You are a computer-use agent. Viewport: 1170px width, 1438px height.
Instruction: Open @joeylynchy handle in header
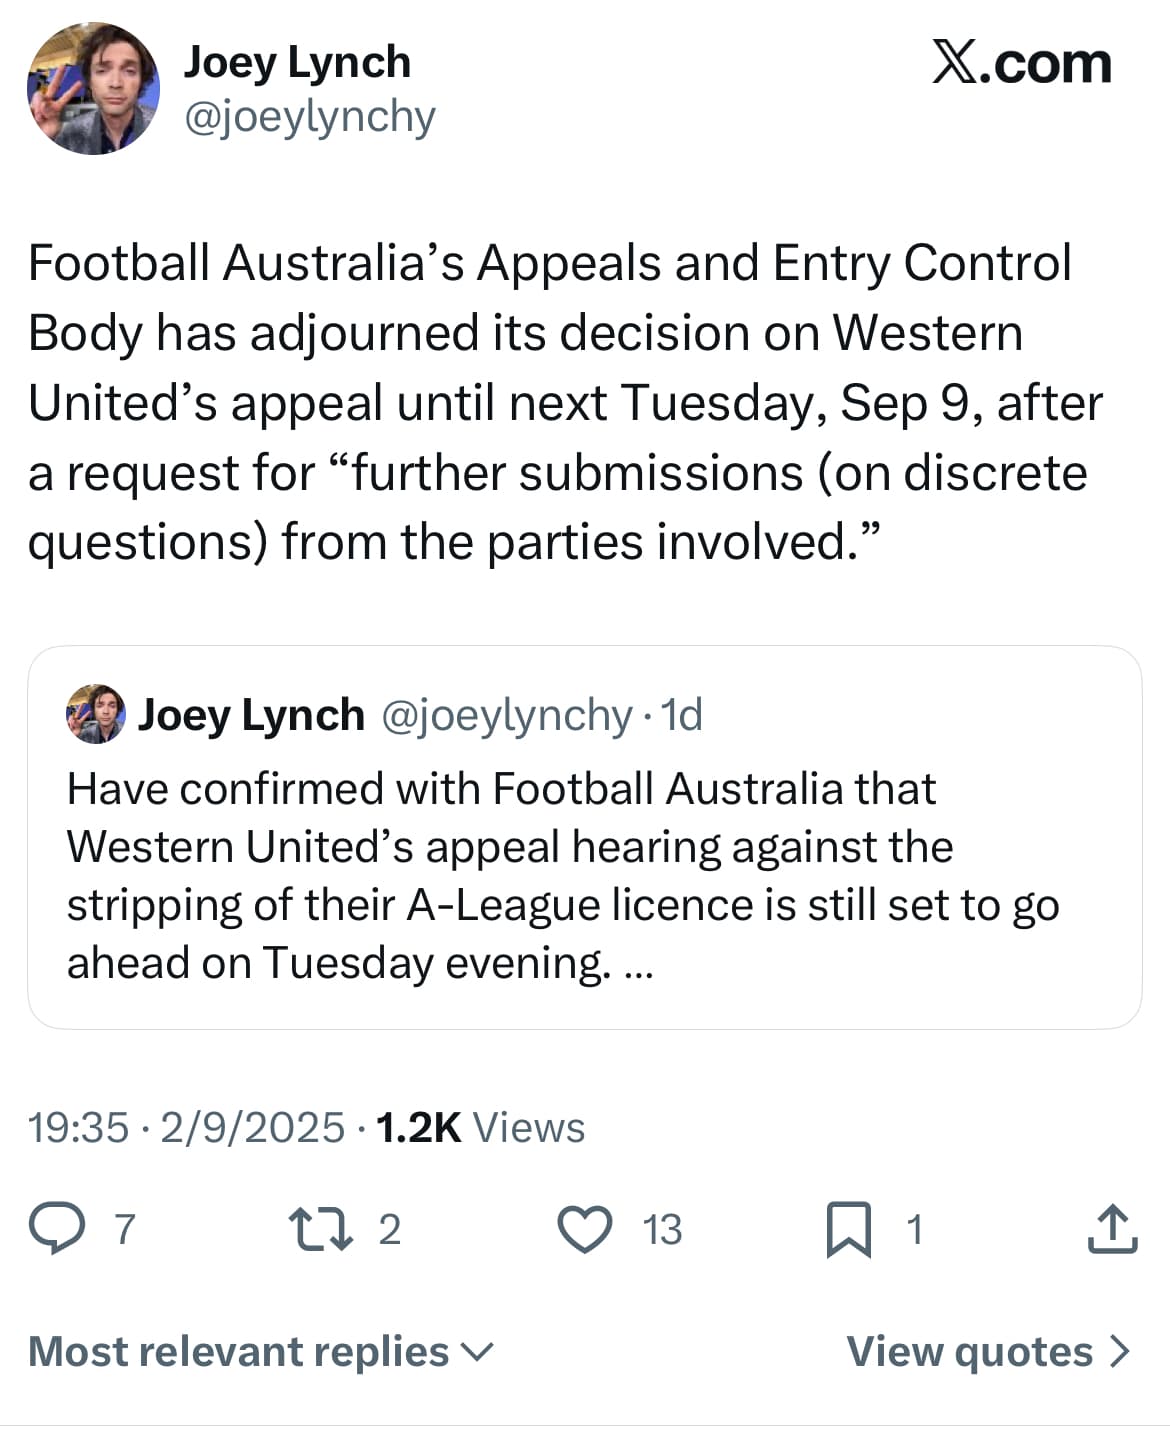click(x=310, y=117)
